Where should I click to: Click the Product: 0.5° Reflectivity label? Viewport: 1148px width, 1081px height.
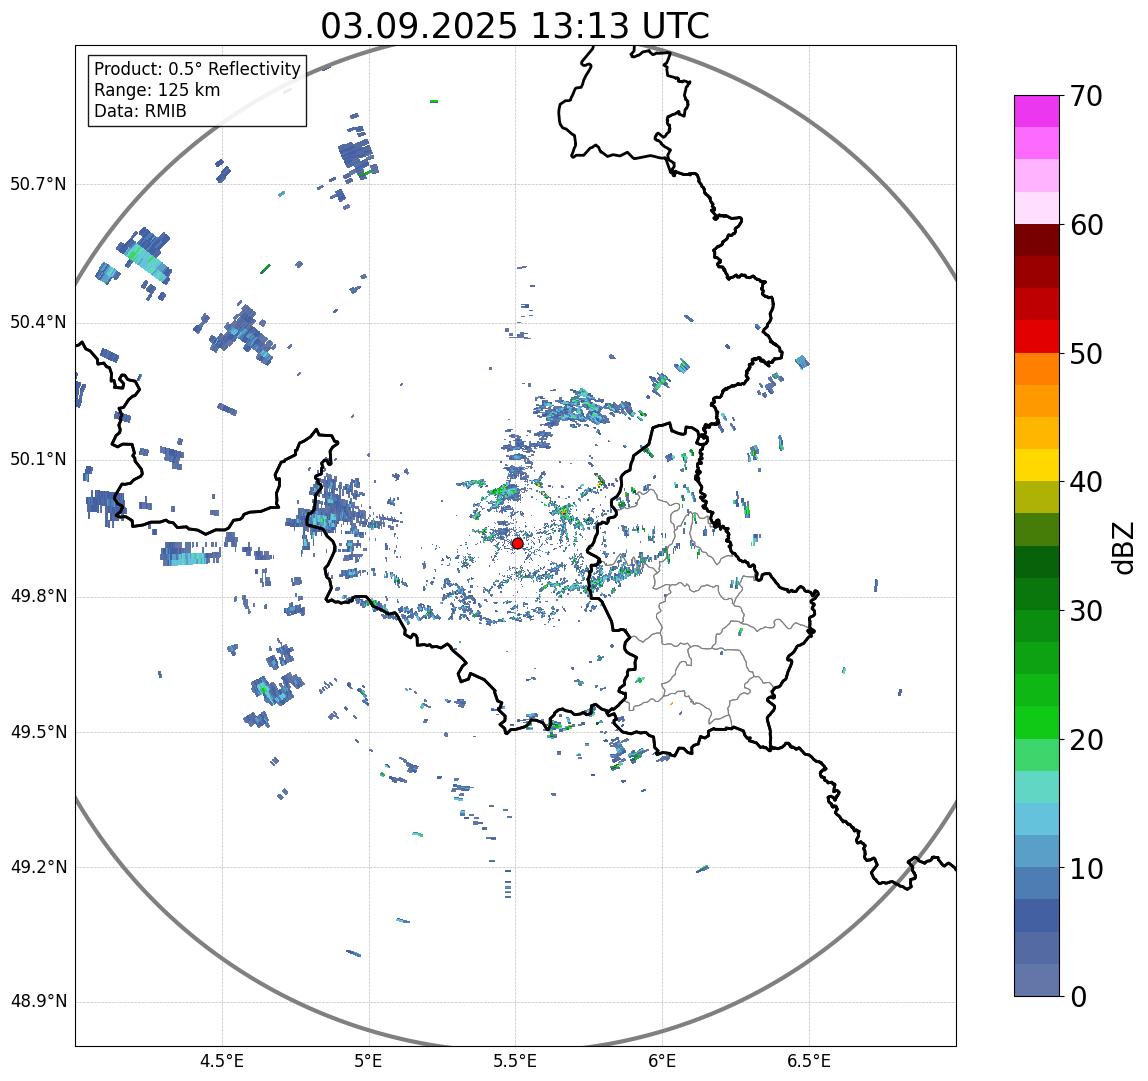click(198, 69)
